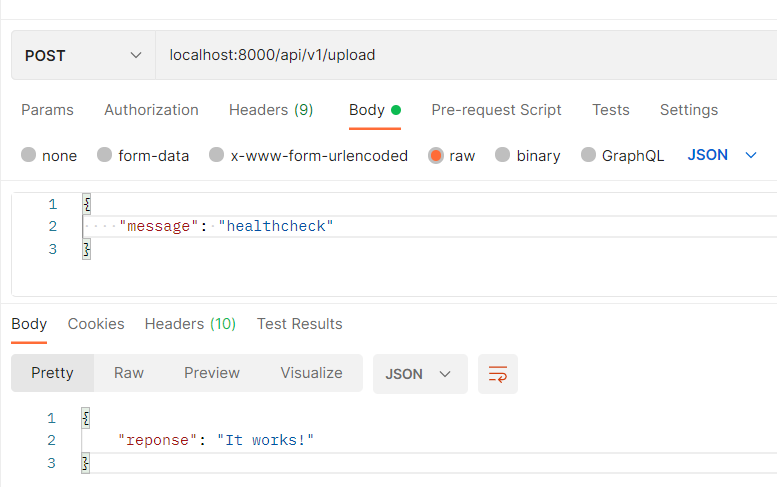Viewport: 777px width, 487px height.
Task: Open the Authorization tab
Action: pos(151,109)
